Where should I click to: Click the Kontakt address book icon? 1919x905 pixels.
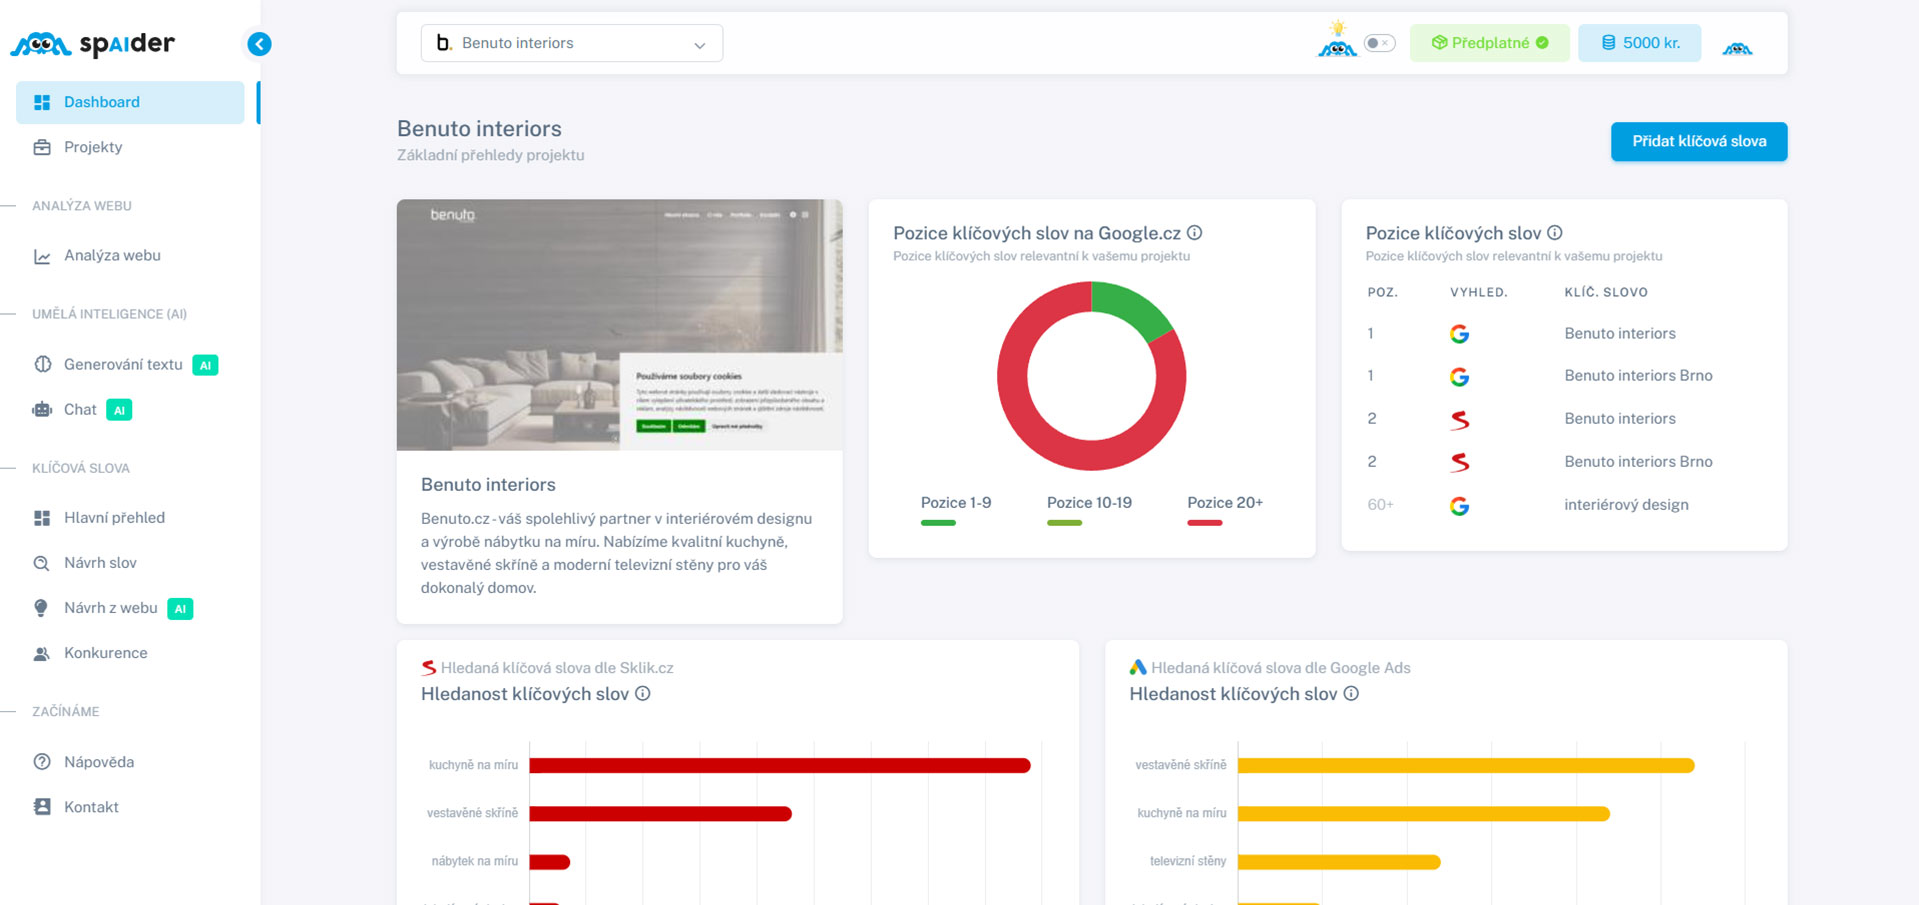click(42, 807)
